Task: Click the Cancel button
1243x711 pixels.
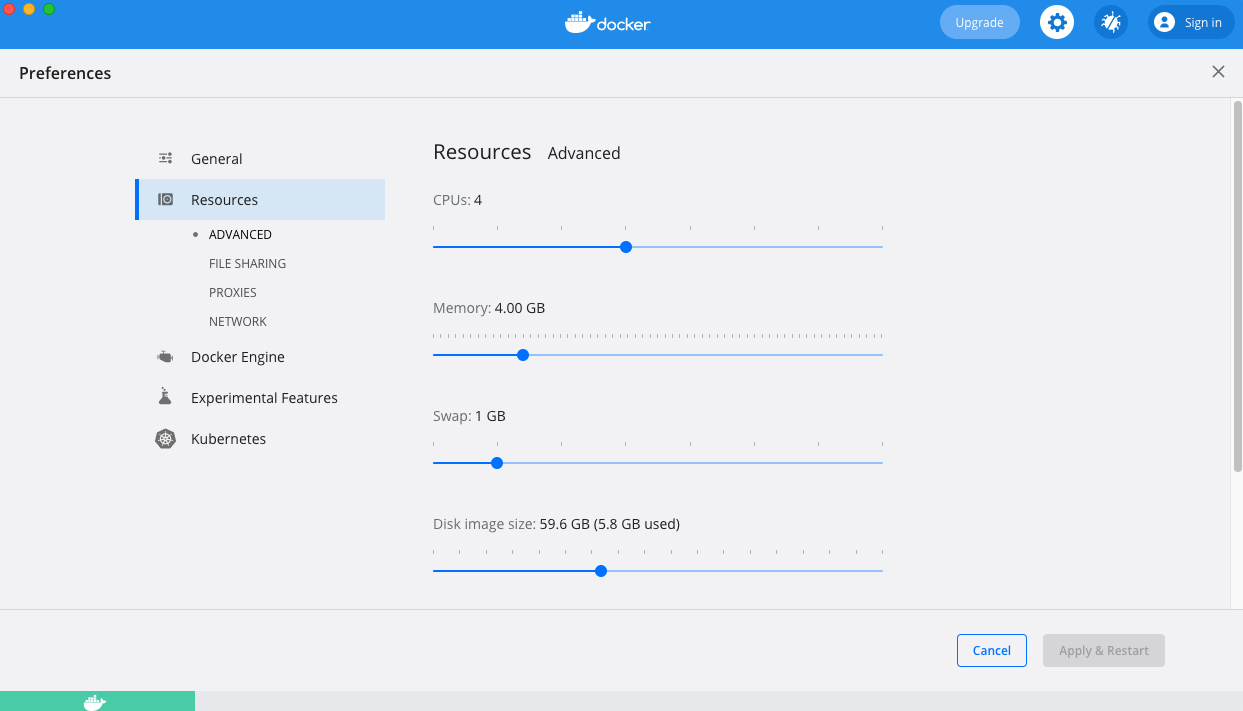Action: (991, 650)
